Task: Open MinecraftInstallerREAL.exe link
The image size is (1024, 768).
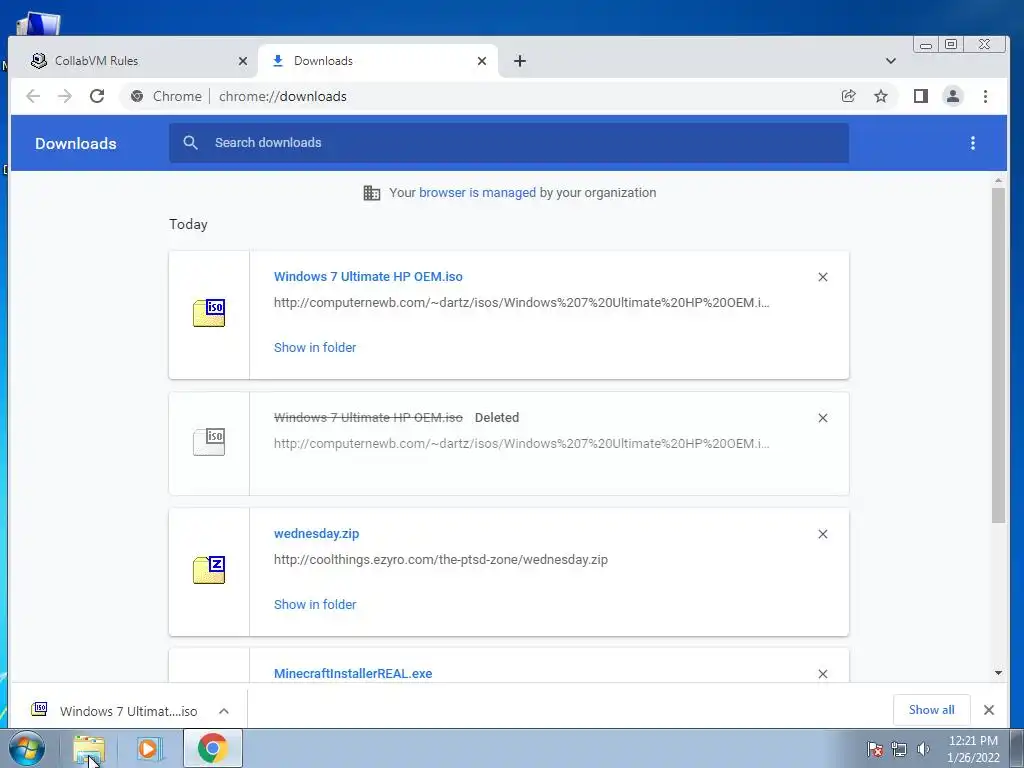Action: pyautogui.click(x=353, y=673)
